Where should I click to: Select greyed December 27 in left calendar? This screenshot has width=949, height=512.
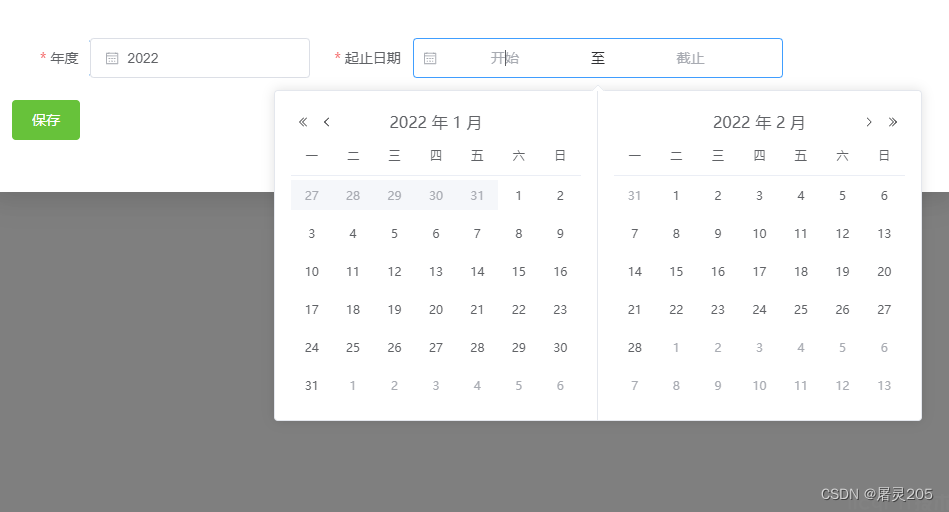pos(311,196)
